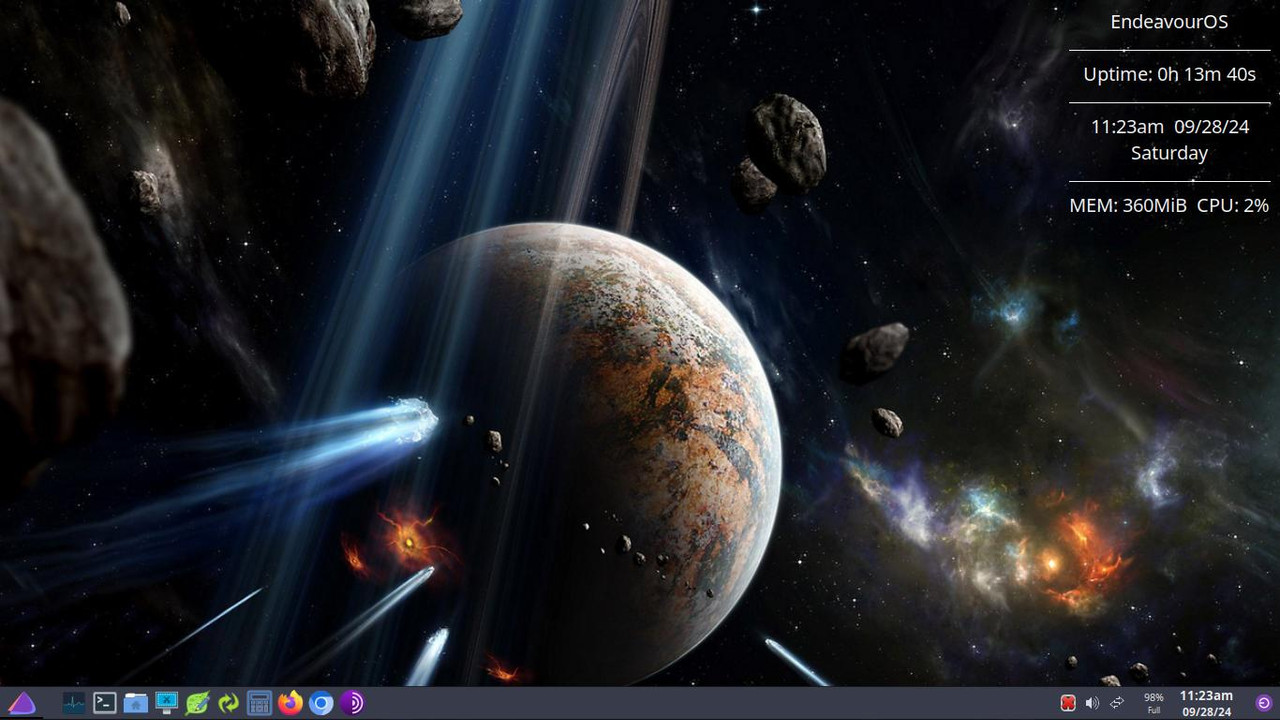Open the green leaf text editor
The width and height of the screenshot is (1280, 720).
pos(198,703)
